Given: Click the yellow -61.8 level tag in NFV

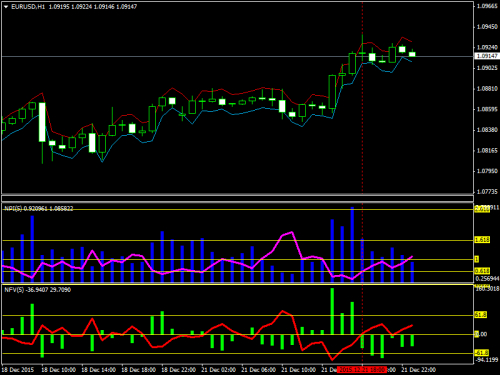Looking at the screenshot, I should (x=482, y=353).
